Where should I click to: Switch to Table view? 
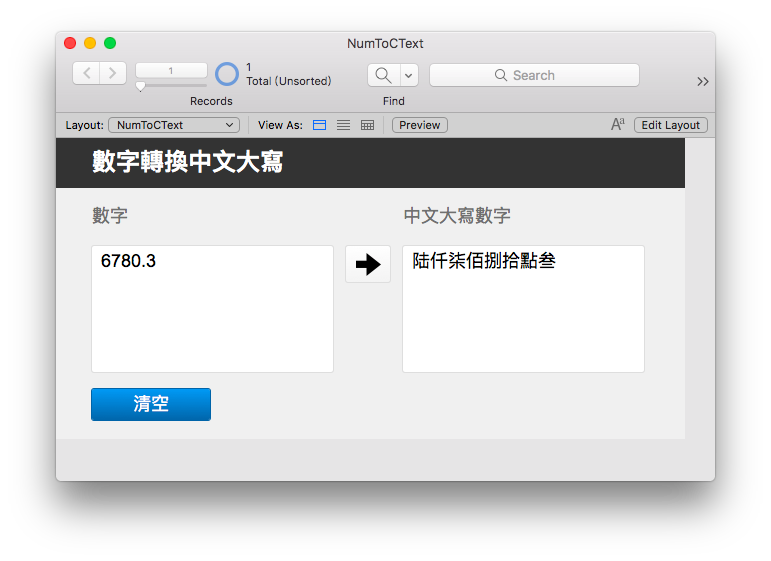coord(367,125)
